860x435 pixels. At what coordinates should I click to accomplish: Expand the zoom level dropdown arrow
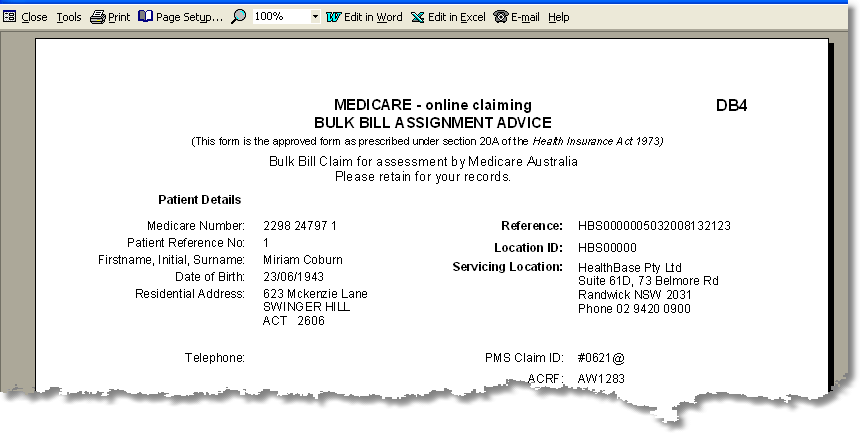[315, 17]
